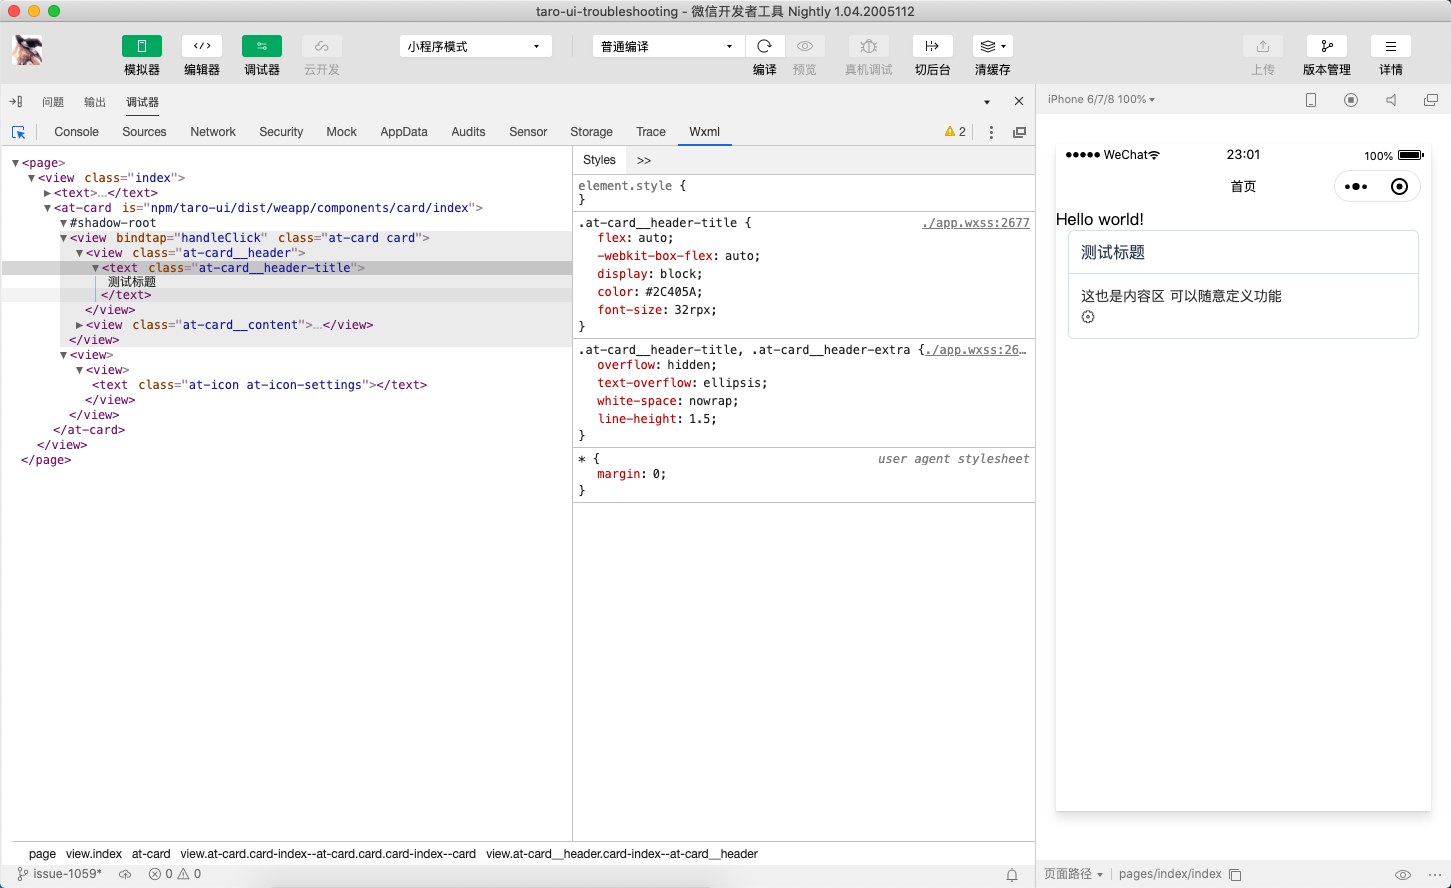Open the devtools three-dot menu
The width and height of the screenshot is (1451, 888).
[991, 132]
